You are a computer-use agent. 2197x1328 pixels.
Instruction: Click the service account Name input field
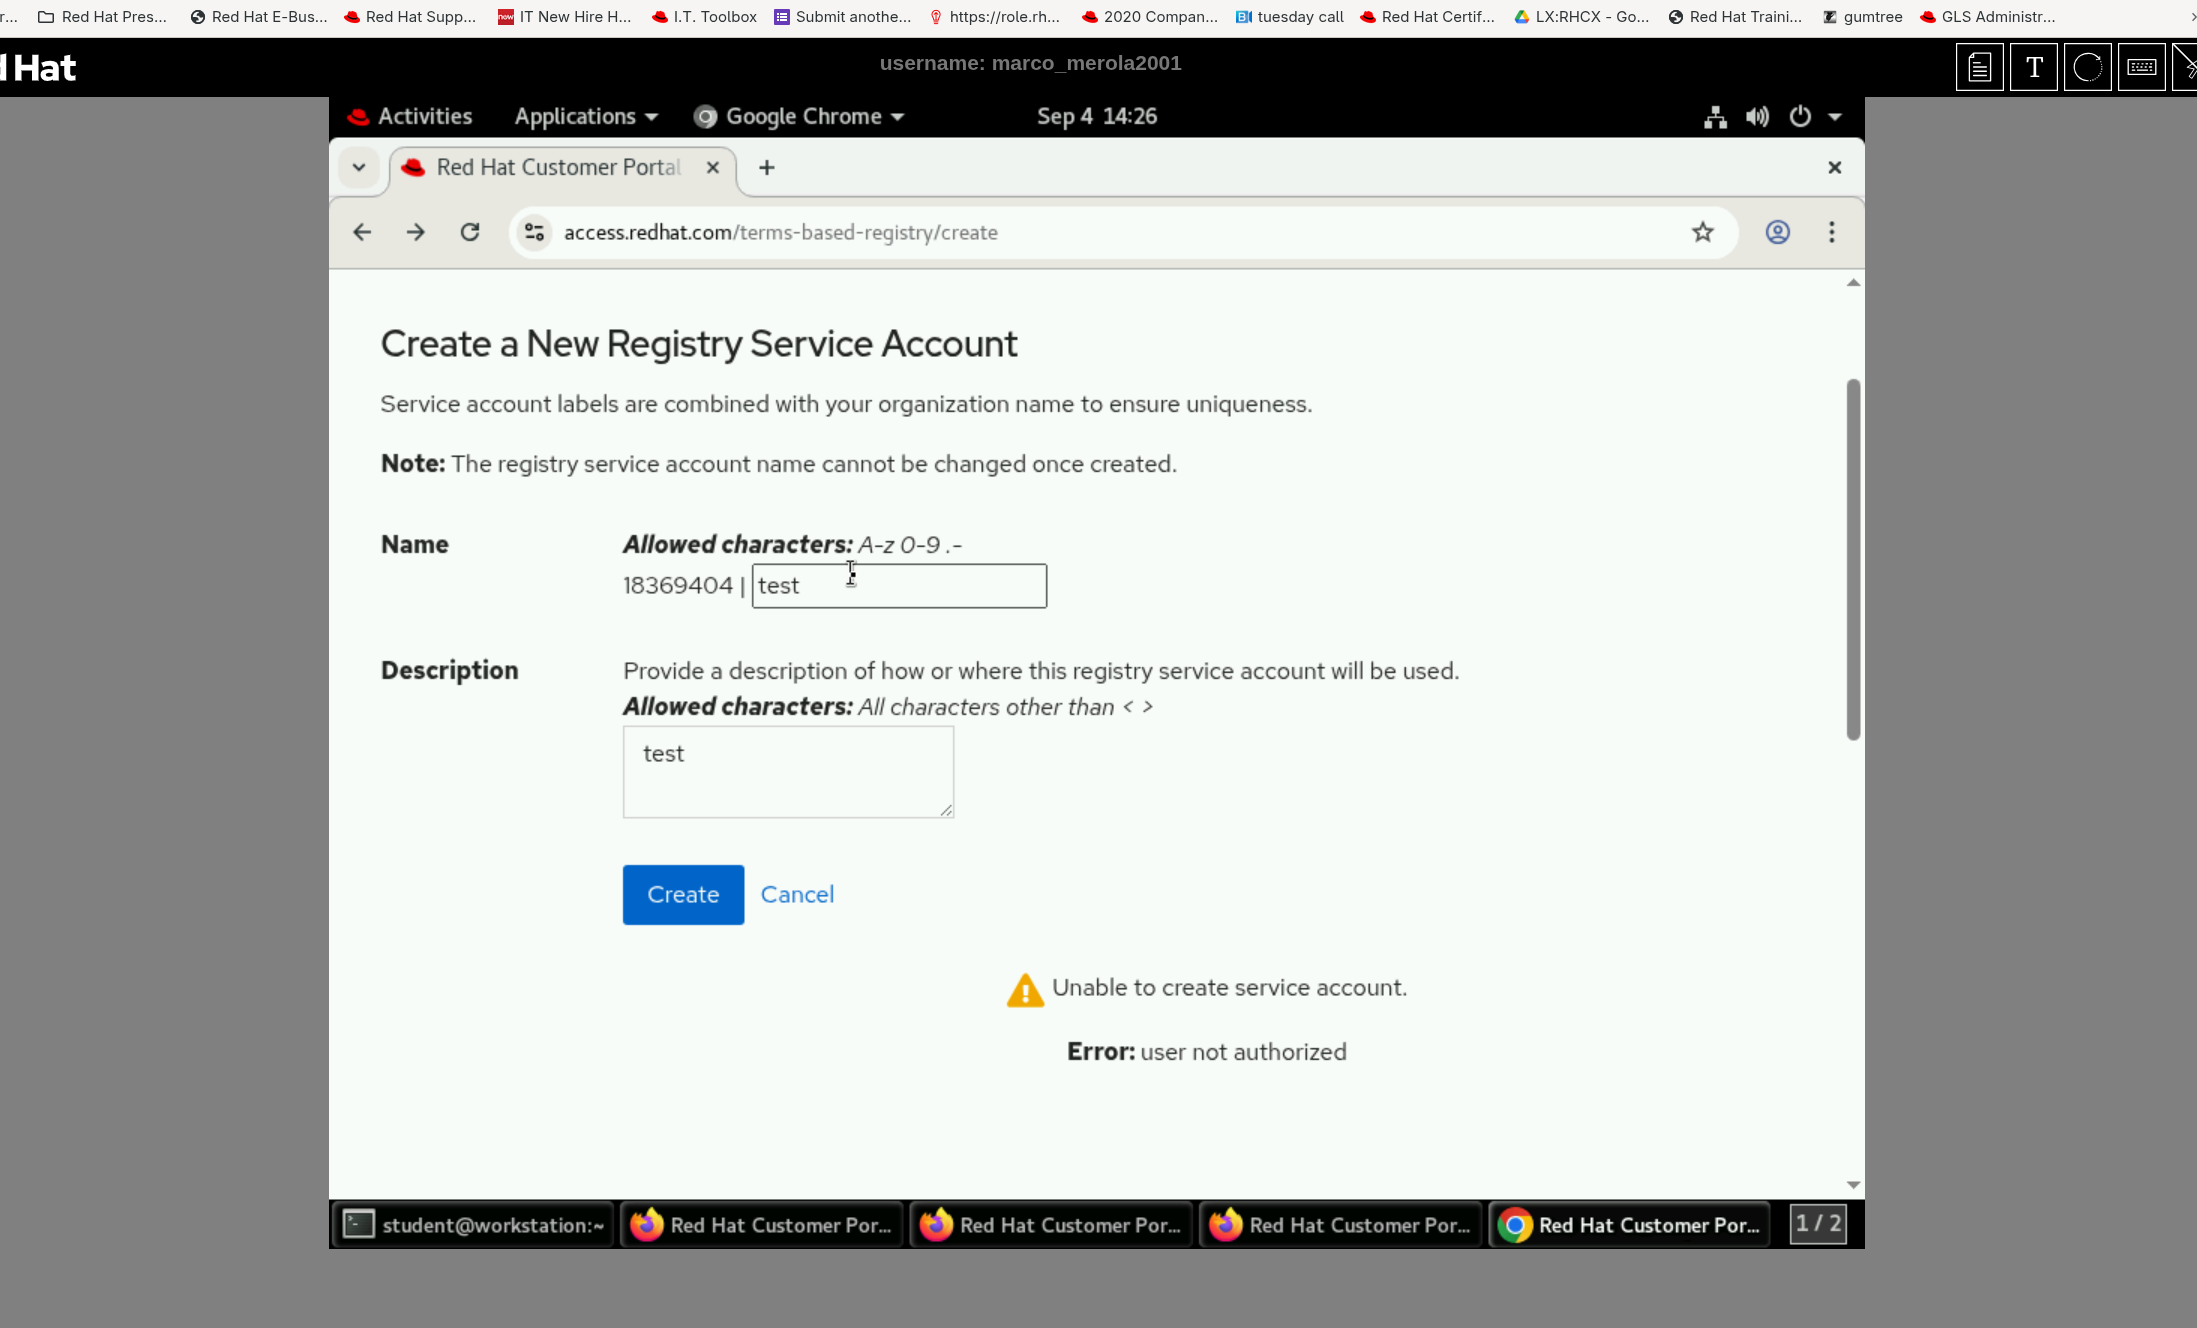(898, 585)
